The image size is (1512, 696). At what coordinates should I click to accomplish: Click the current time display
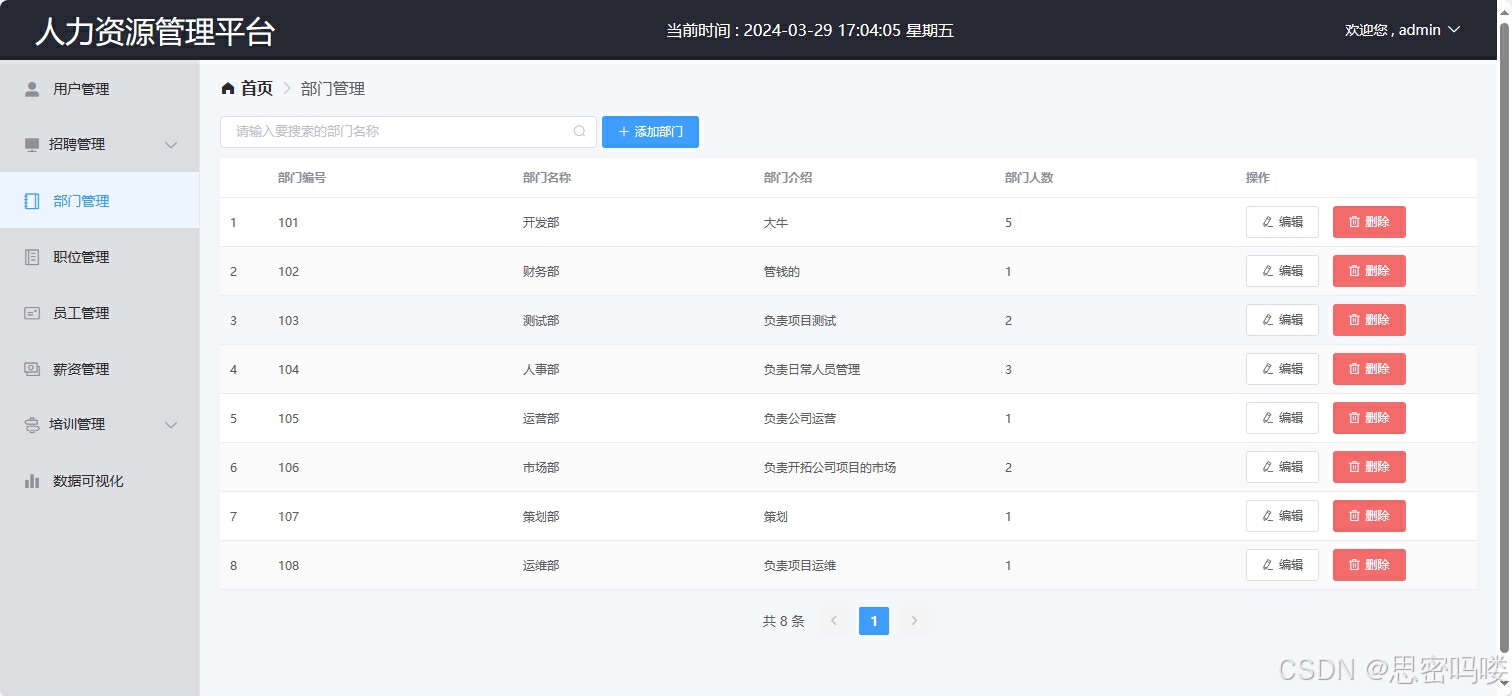(810, 31)
